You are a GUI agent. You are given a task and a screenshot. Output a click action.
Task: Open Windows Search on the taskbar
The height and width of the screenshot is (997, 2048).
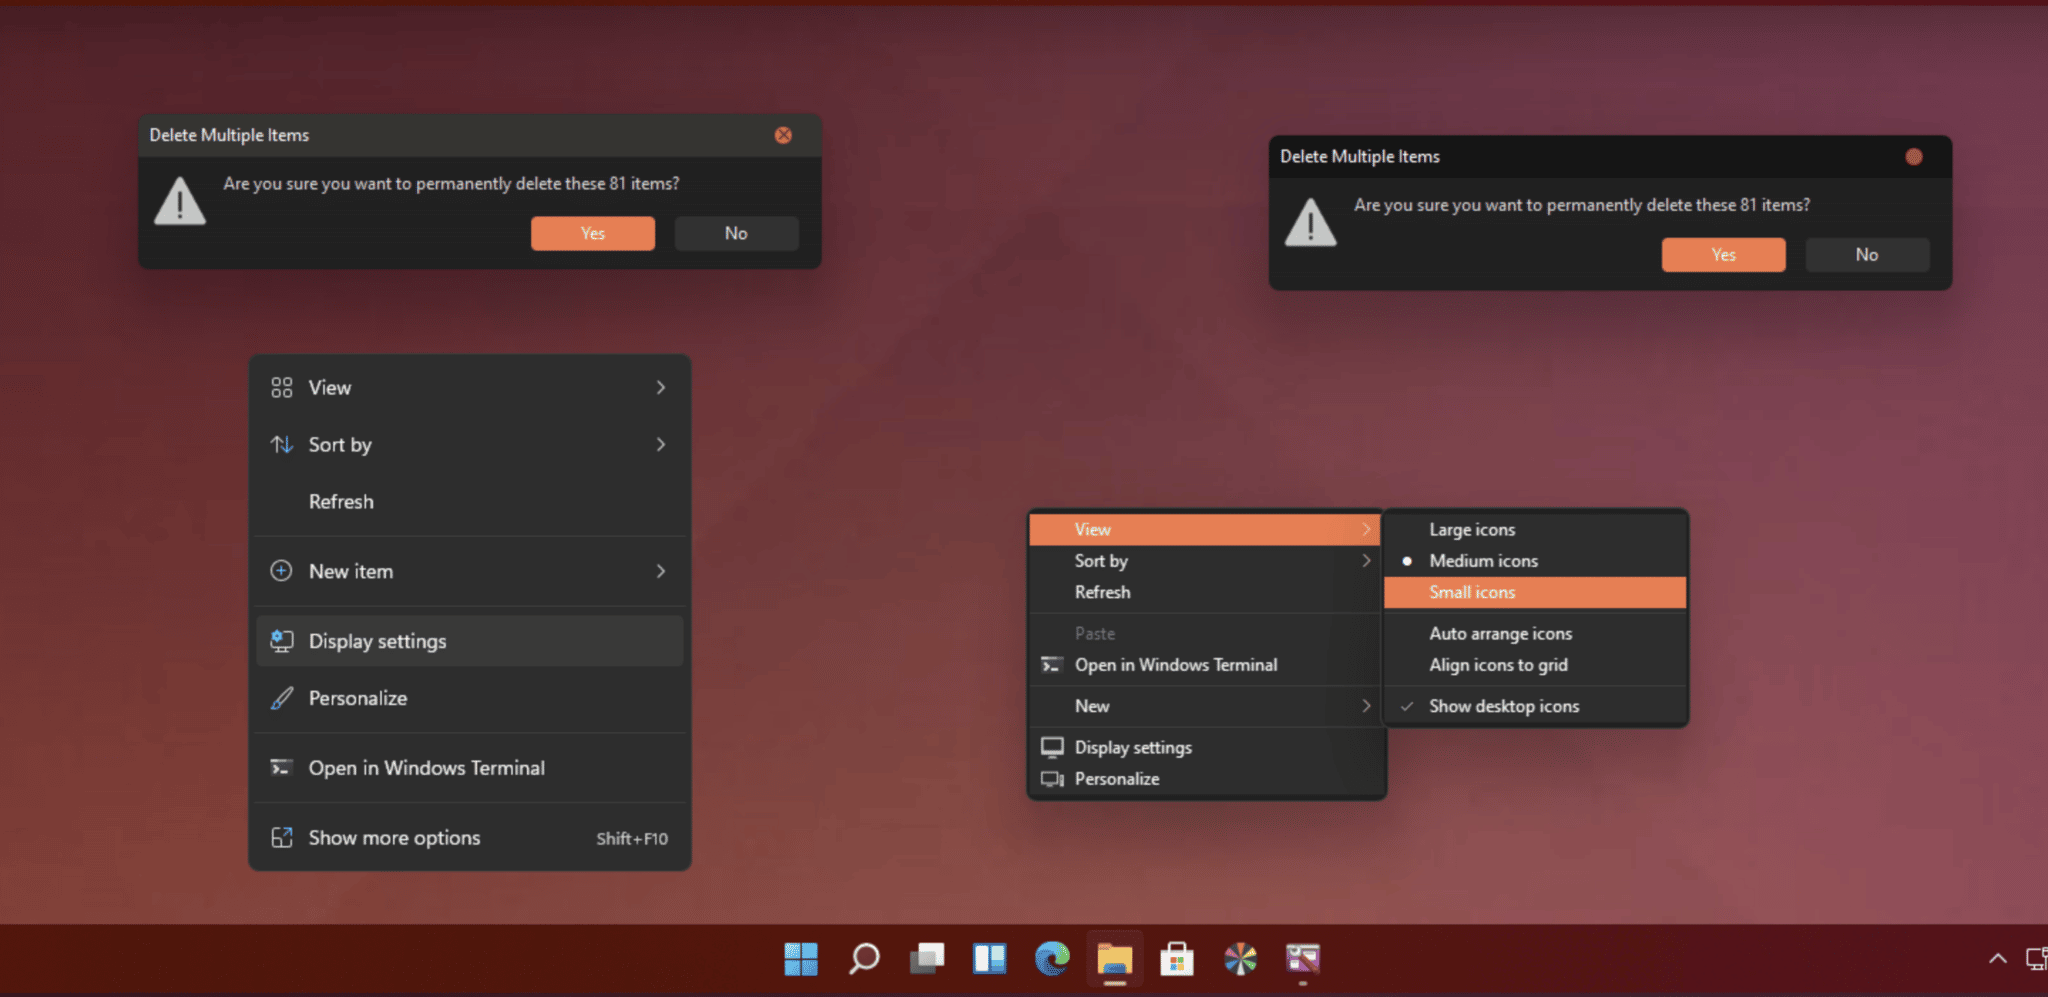[x=863, y=958]
